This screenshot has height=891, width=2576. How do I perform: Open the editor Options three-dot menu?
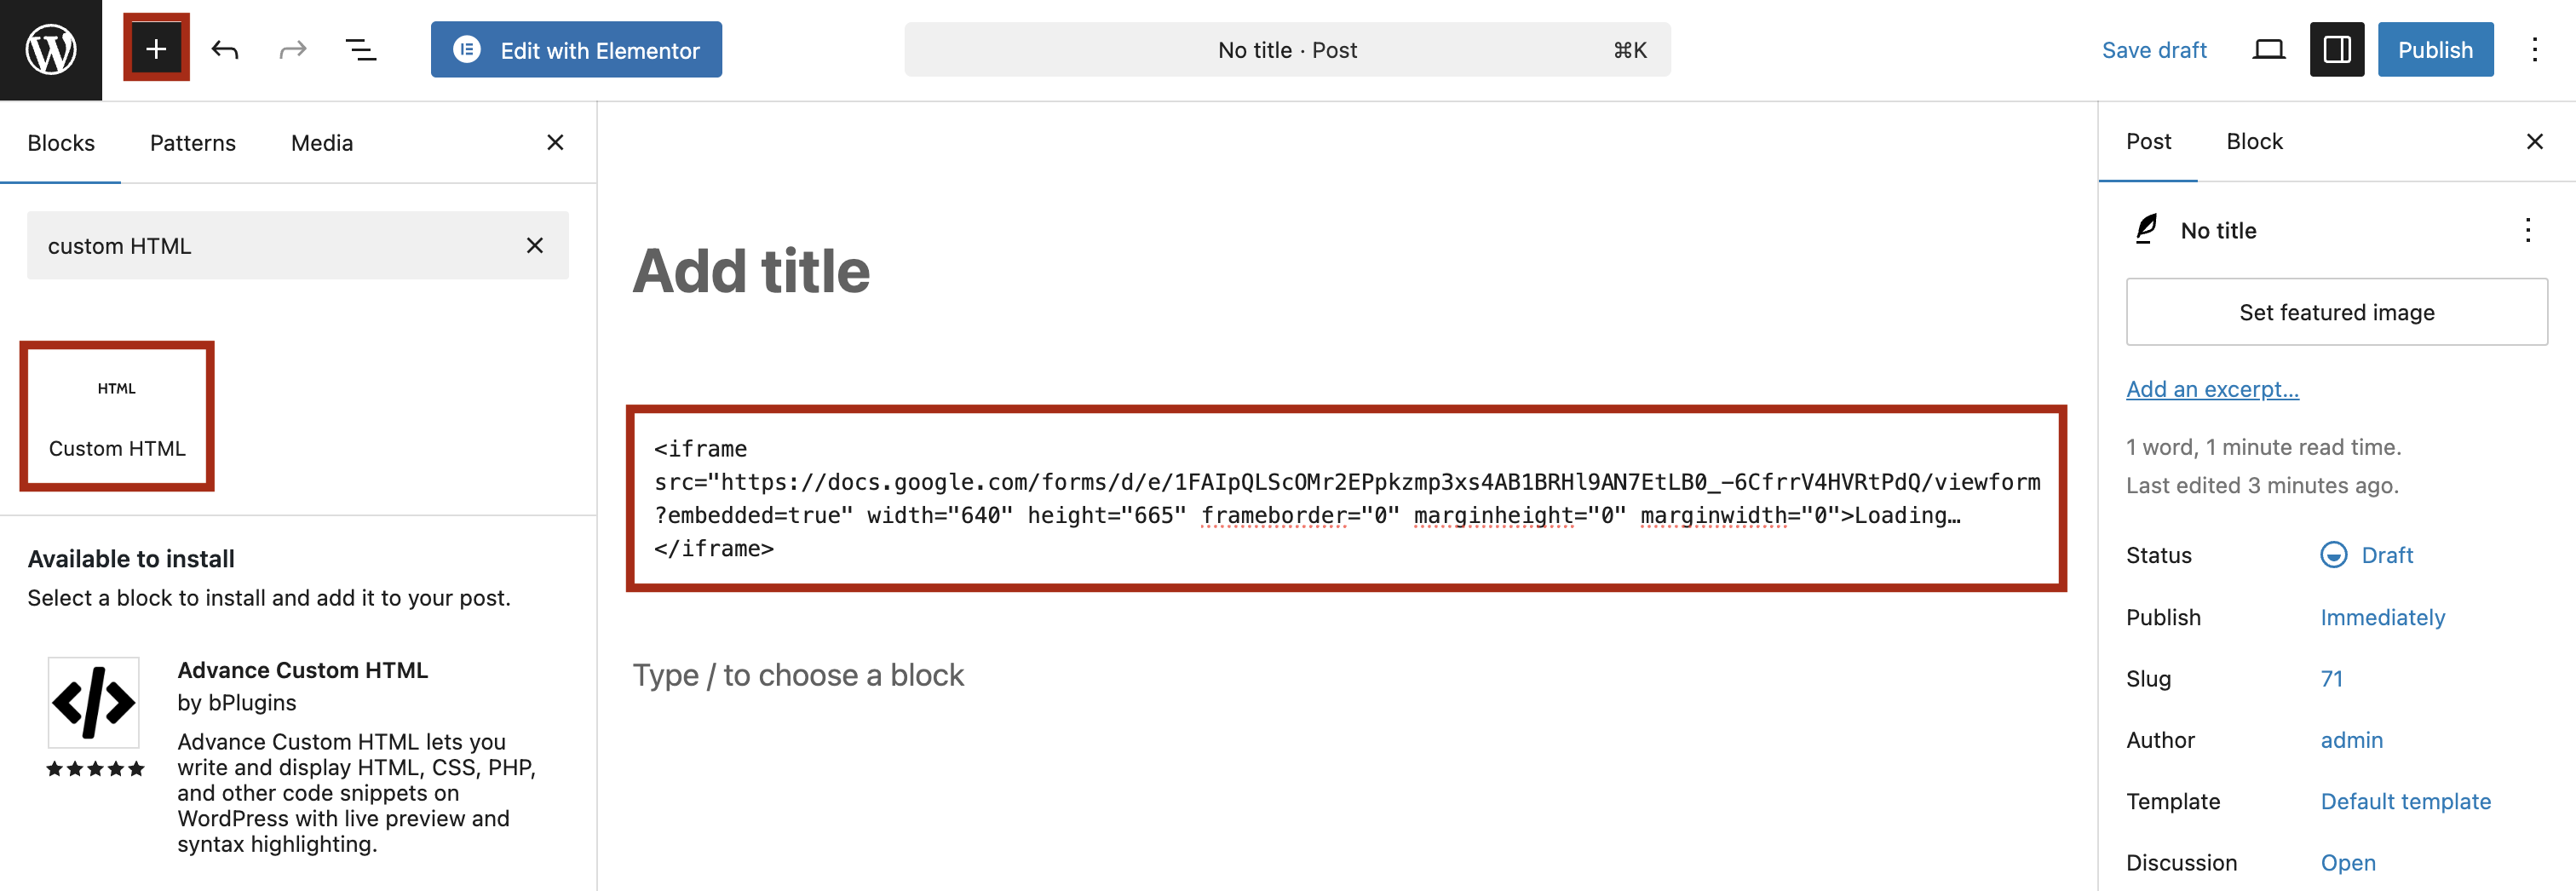[x=2537, y=49]
